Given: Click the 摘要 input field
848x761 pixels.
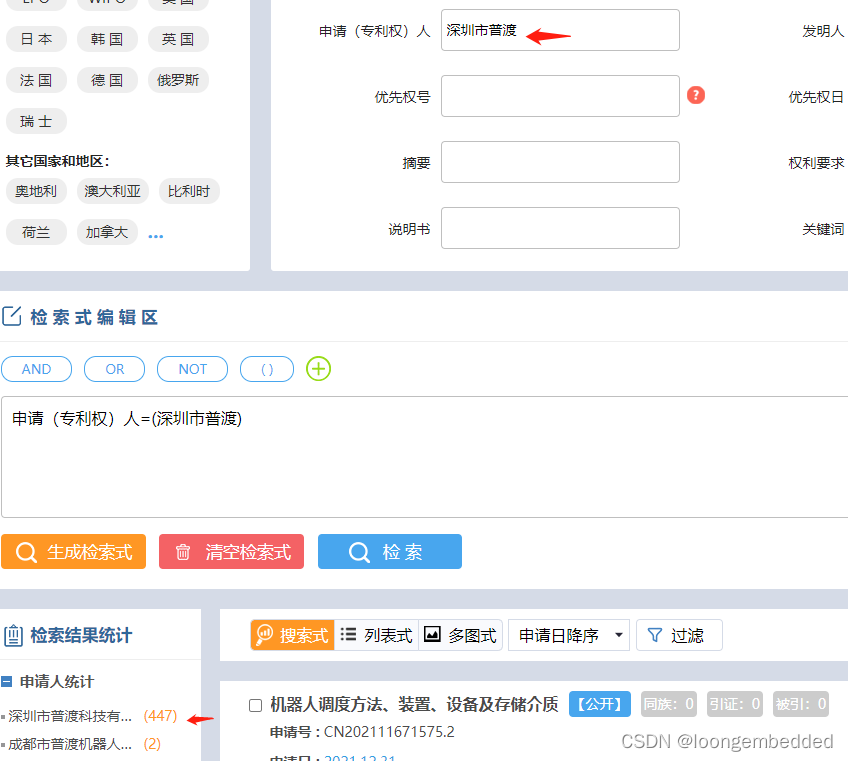Looking at the screenshot, I should (560, 162).
